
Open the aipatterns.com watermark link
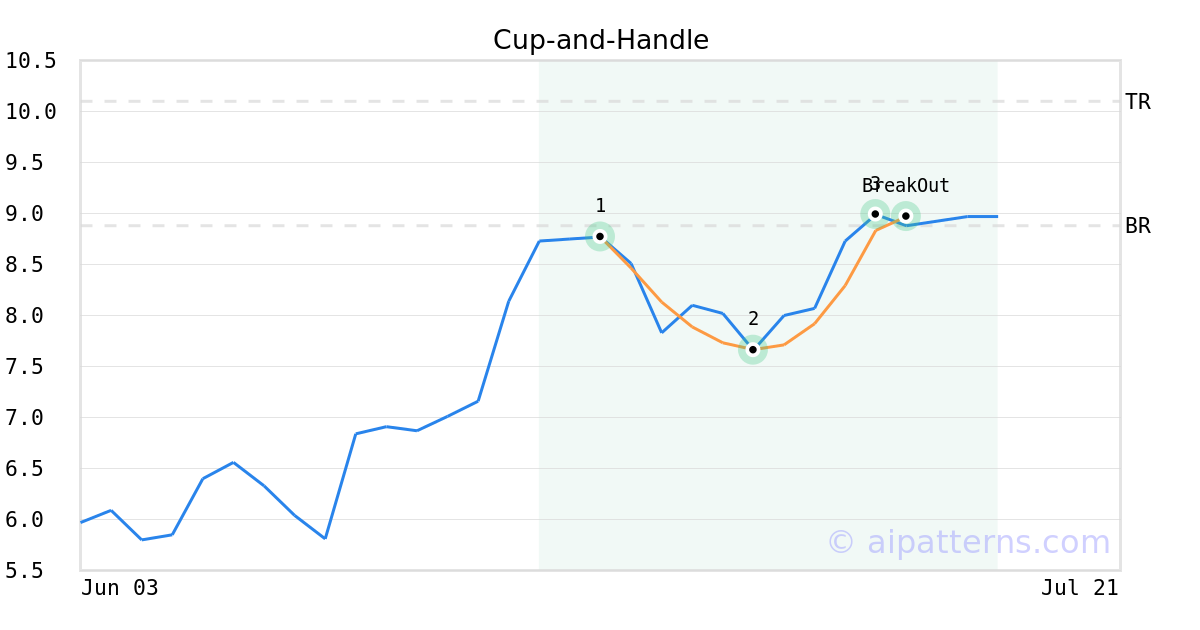click(968, 542)
